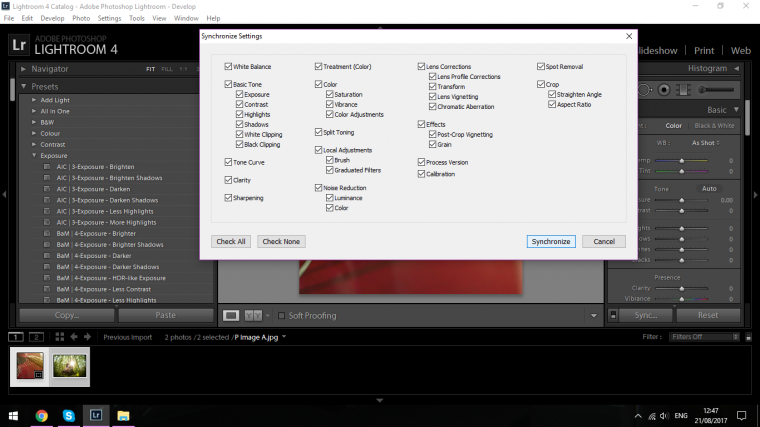Click the Lightroom taskbar icon
The image size is (760, 427).
[96, 415]
